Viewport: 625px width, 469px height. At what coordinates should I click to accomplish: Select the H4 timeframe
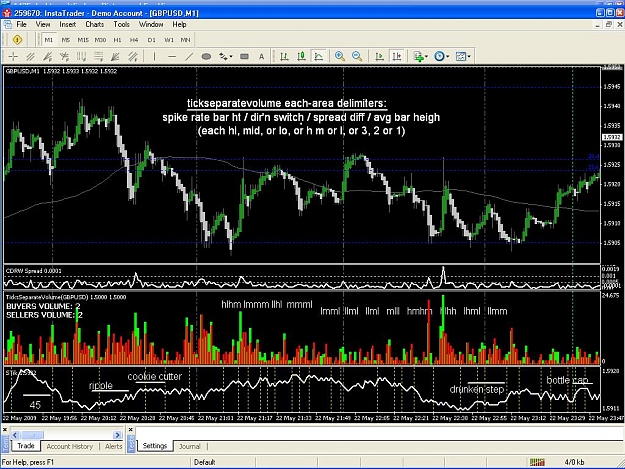(x=134, y=40)
